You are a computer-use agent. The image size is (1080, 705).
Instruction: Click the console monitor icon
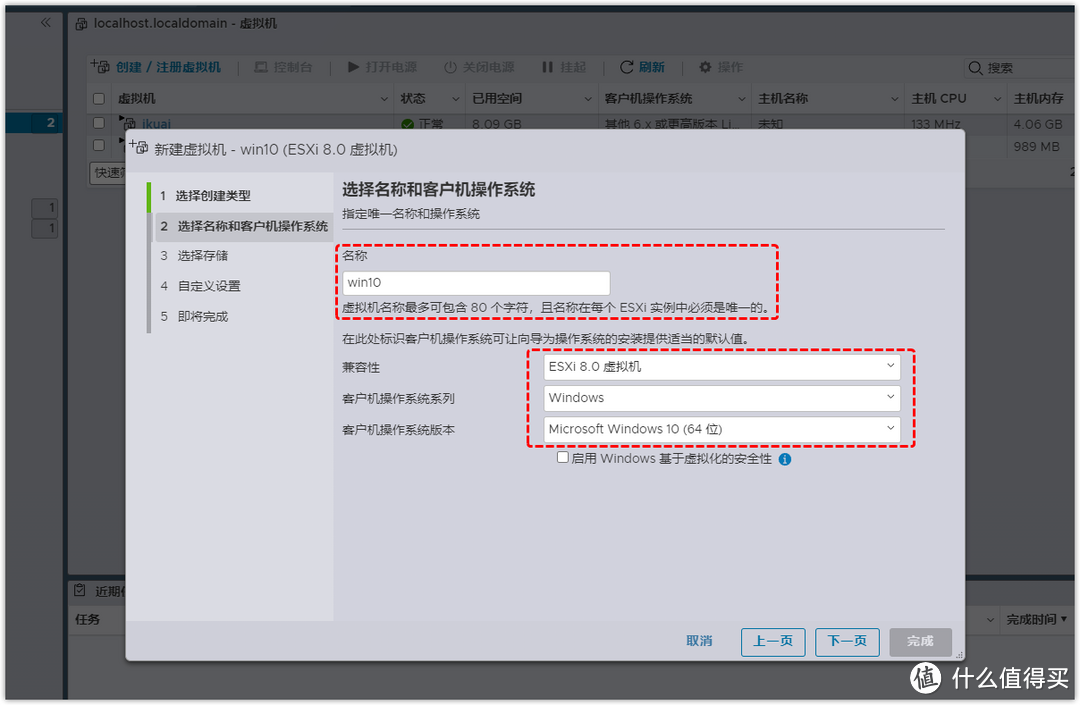point(261,67)
